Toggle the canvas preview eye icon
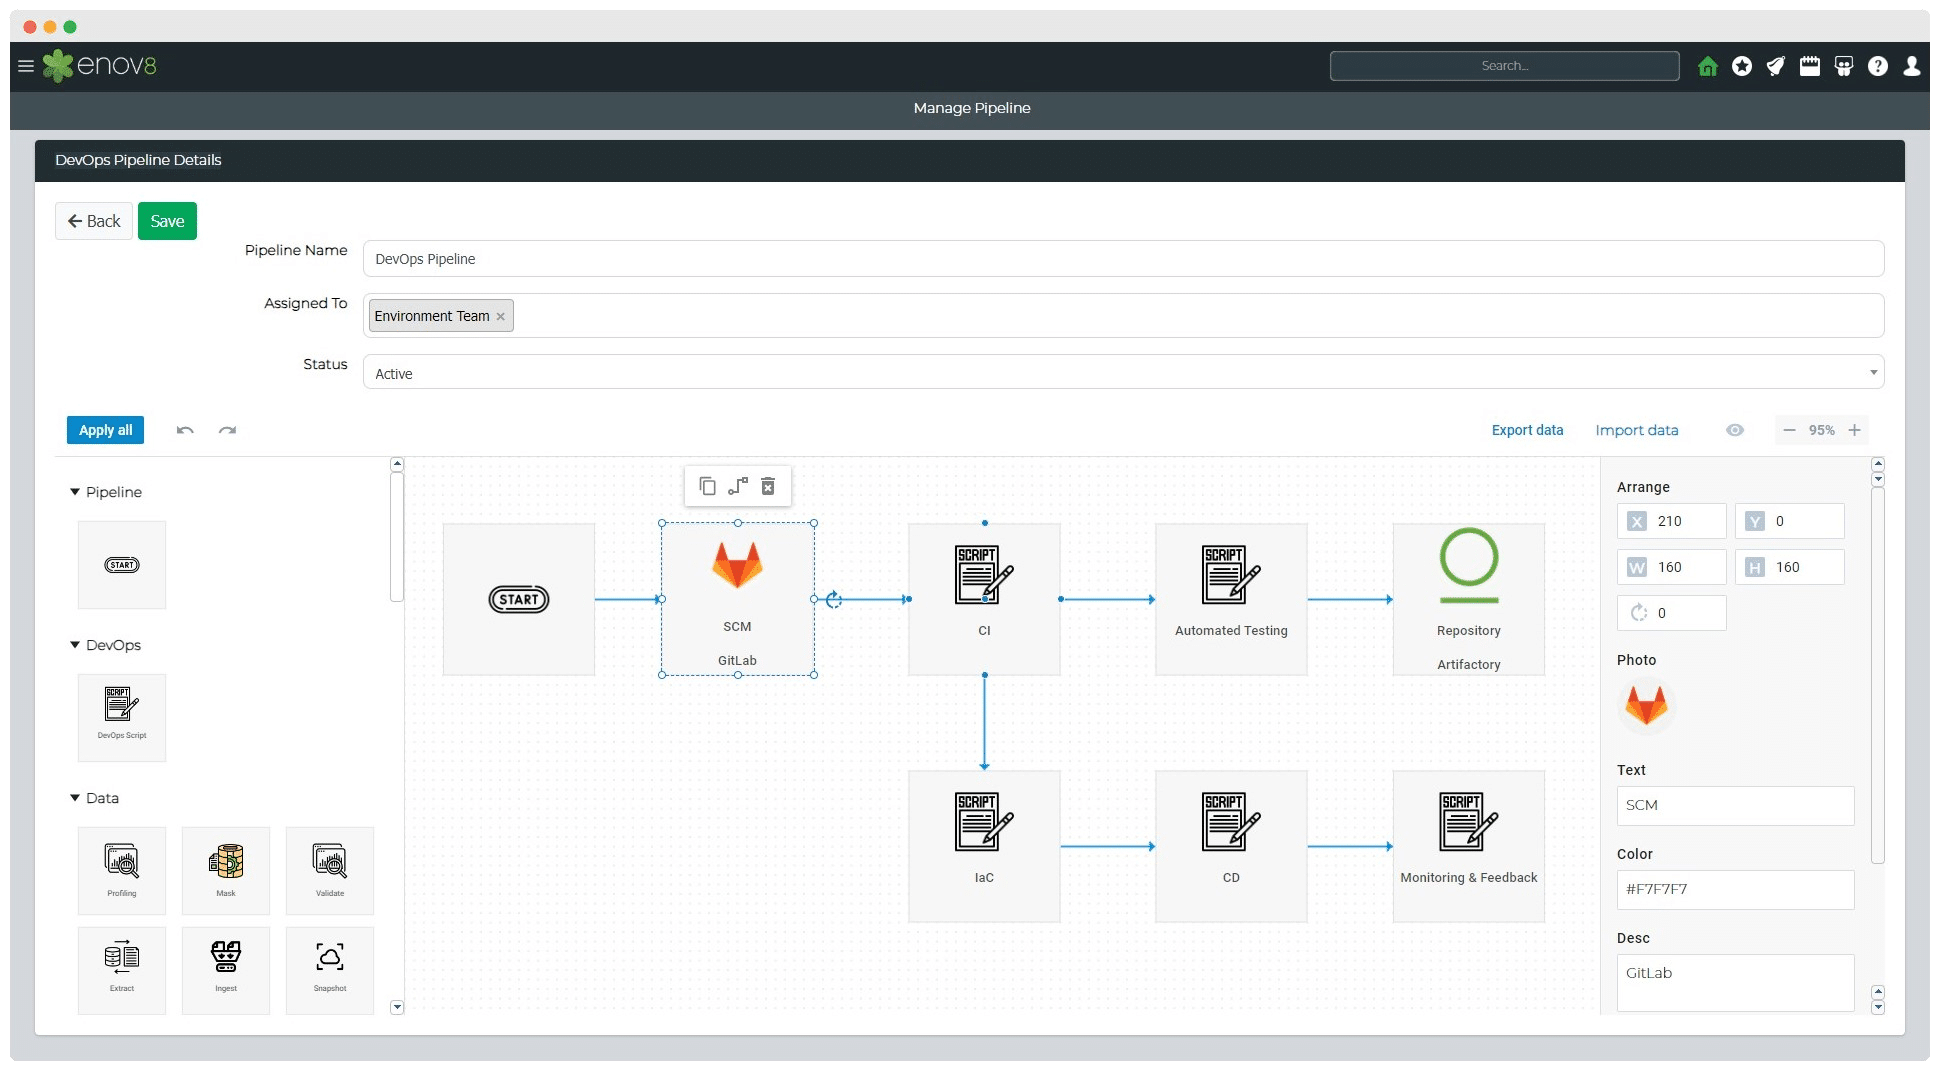This screenshot has width=1940, height=1071. 1735,430
